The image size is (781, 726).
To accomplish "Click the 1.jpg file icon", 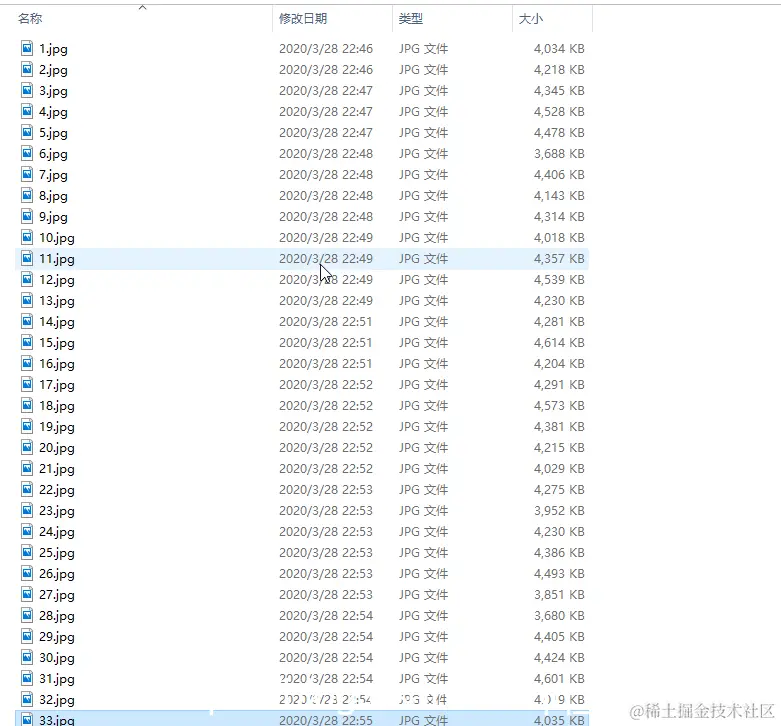I will pyautogui.click(x=27, y=48).
